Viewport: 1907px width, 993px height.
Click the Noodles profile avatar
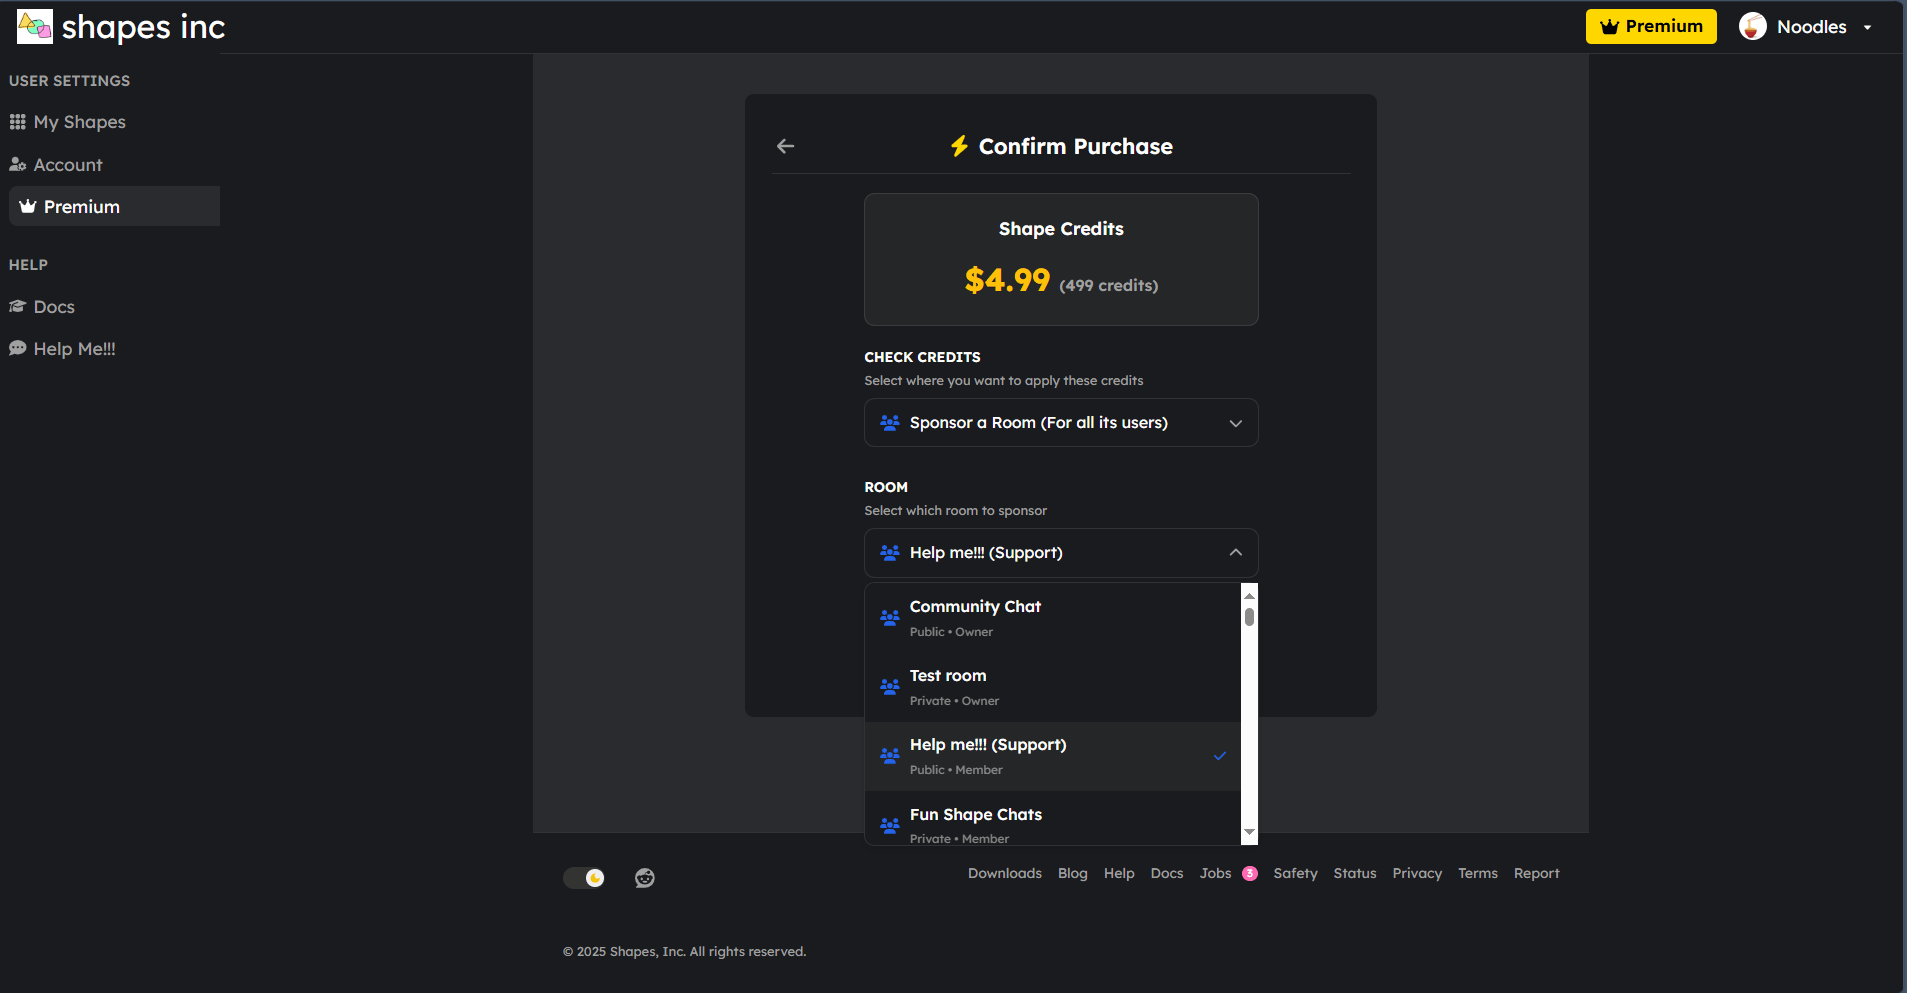tap(1752, 27)
